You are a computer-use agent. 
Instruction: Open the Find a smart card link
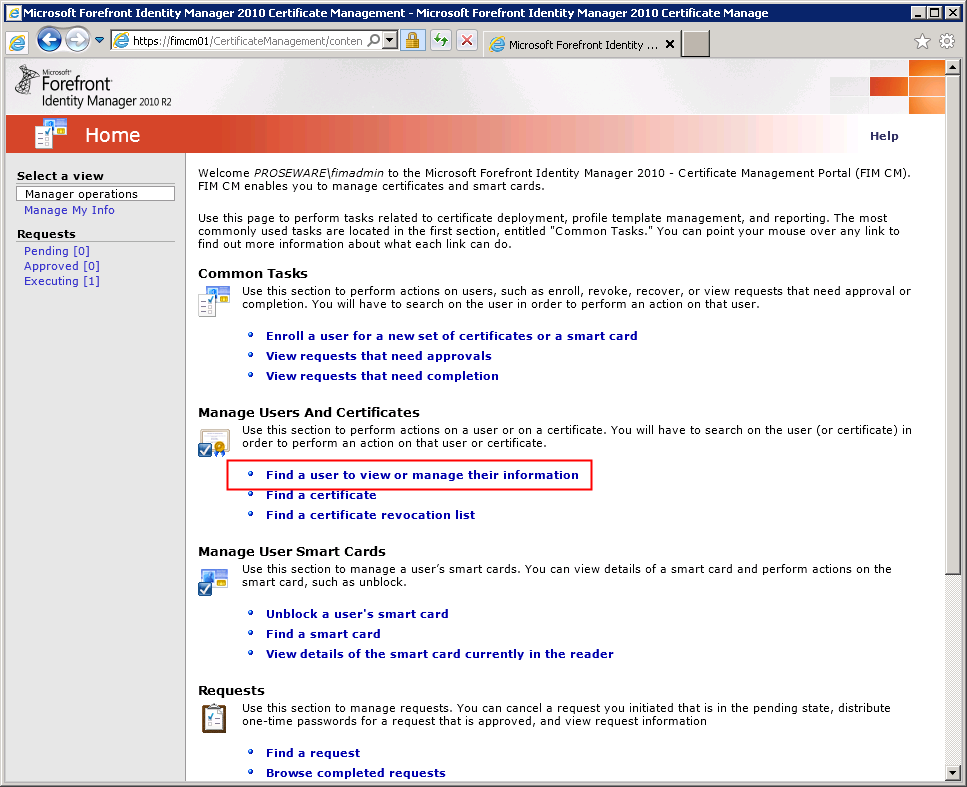(x=323, y=633)
